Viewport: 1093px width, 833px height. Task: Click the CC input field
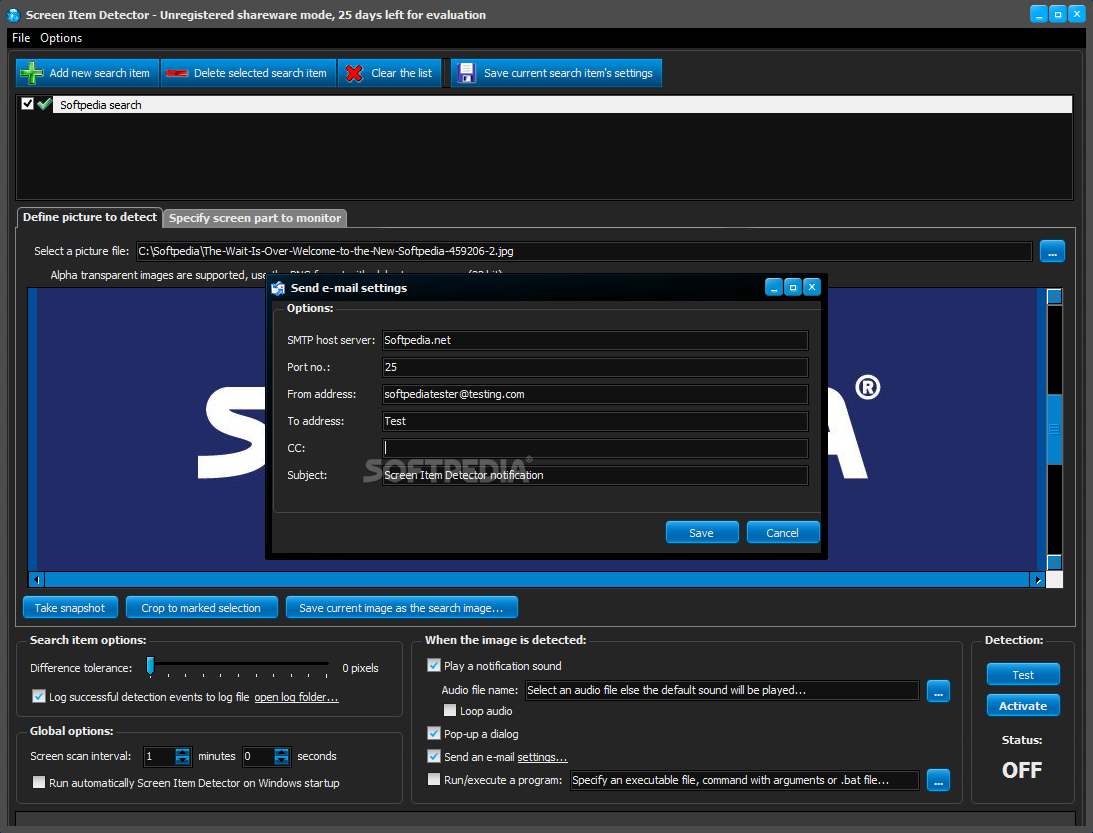pos(595,448)
